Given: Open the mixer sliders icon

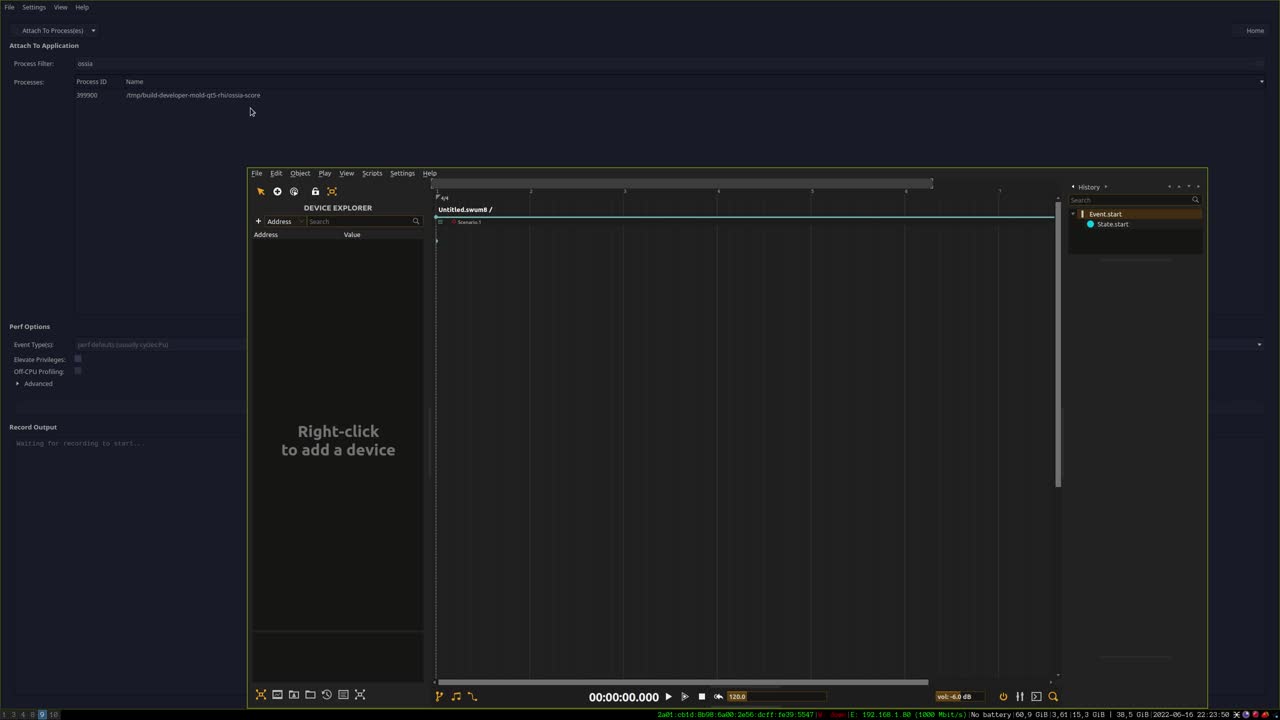Looking at the screenshot, I should click(x=1020, y=697).
